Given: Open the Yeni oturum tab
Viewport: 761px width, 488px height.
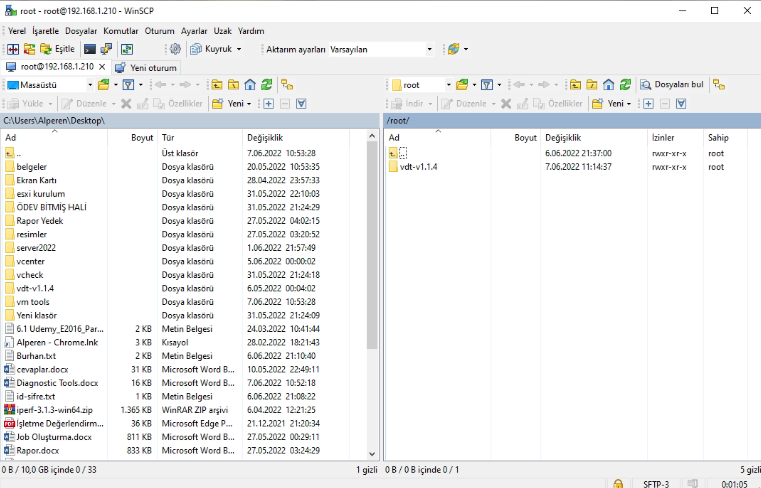Looking at the screenshot, I should (147, 67).
